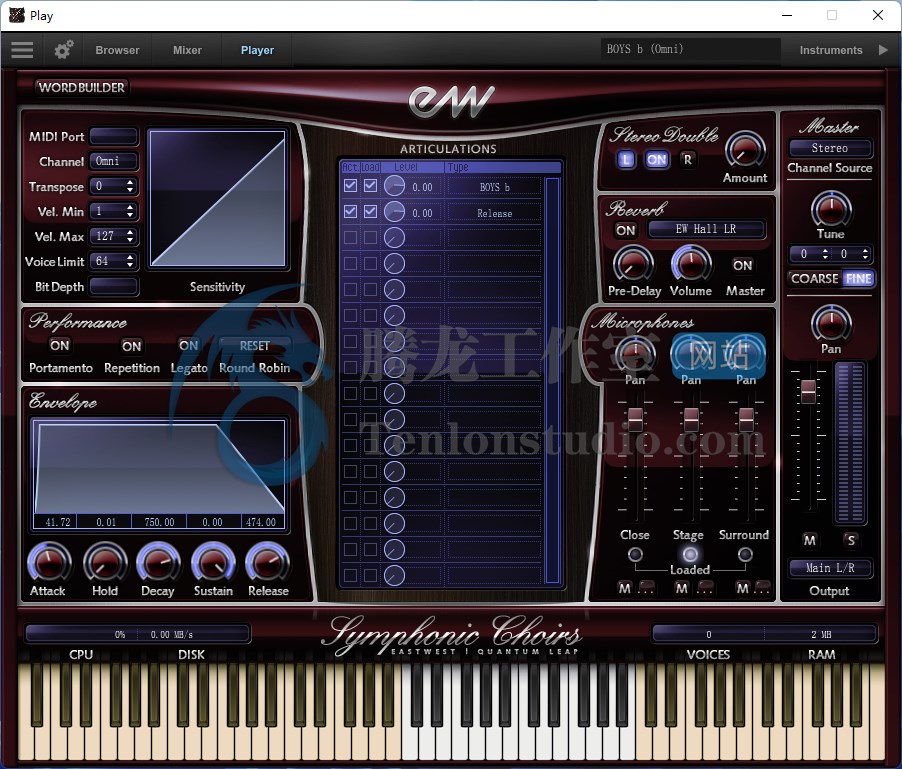Click the BOYS b (Omni) instrument name field
Screen dimensions: 902x769
coord(690,49)
